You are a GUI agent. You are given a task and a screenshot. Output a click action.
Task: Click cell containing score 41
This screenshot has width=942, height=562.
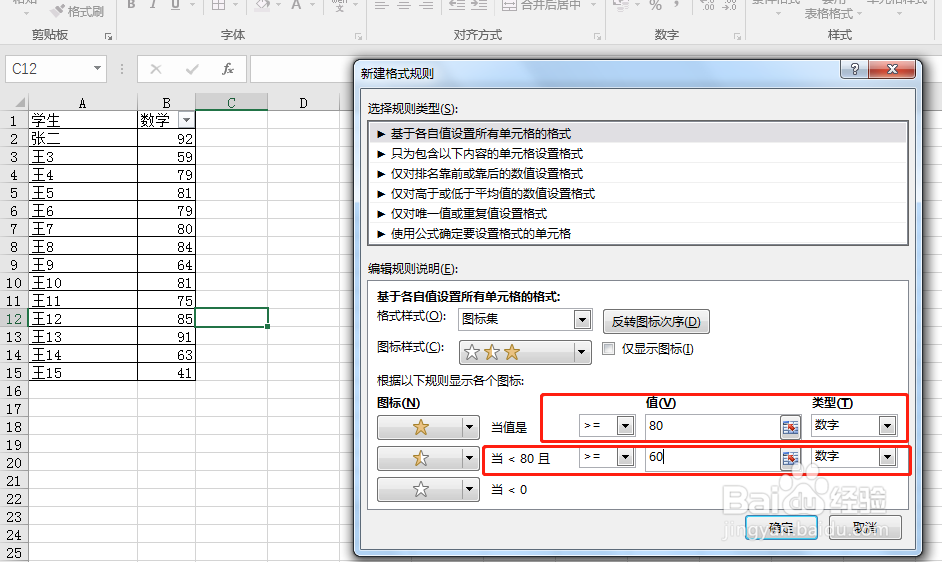166,373
